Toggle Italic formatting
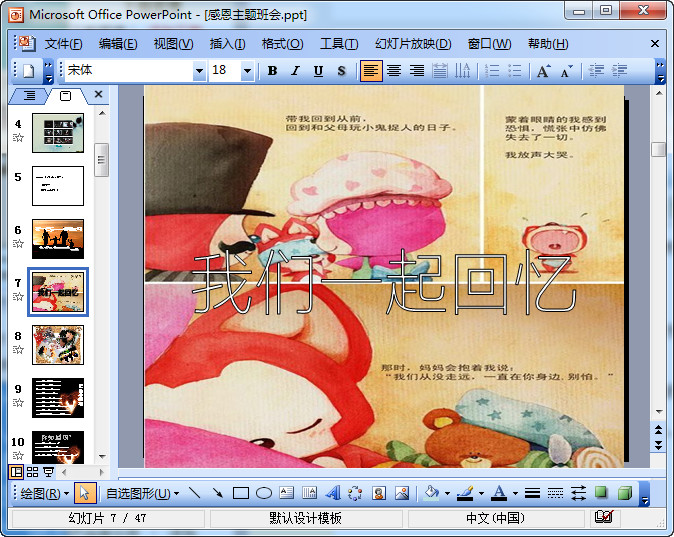 pyautogui.click(x=295, y=71)
